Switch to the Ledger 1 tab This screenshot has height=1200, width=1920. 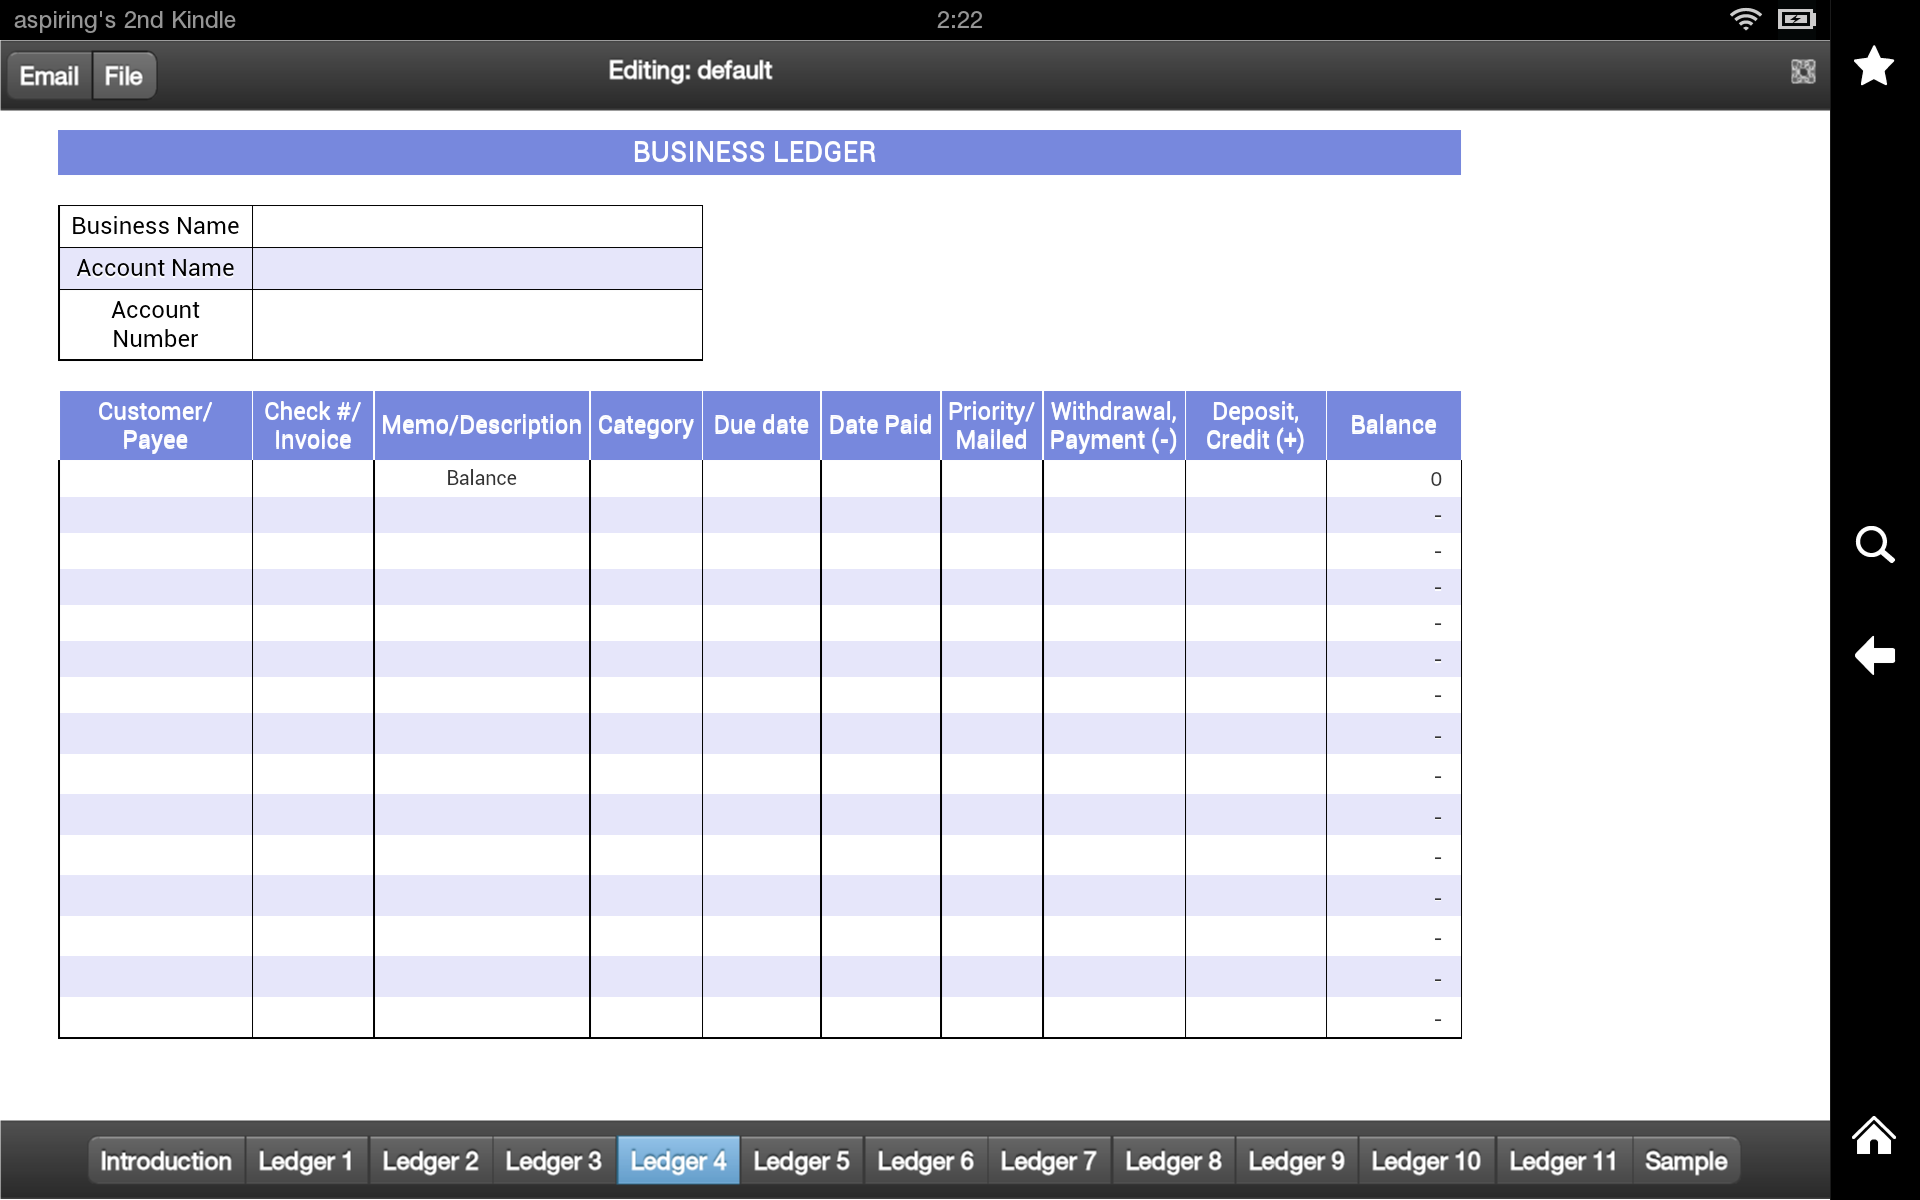pyautogui.click(x=305, y=1161)
